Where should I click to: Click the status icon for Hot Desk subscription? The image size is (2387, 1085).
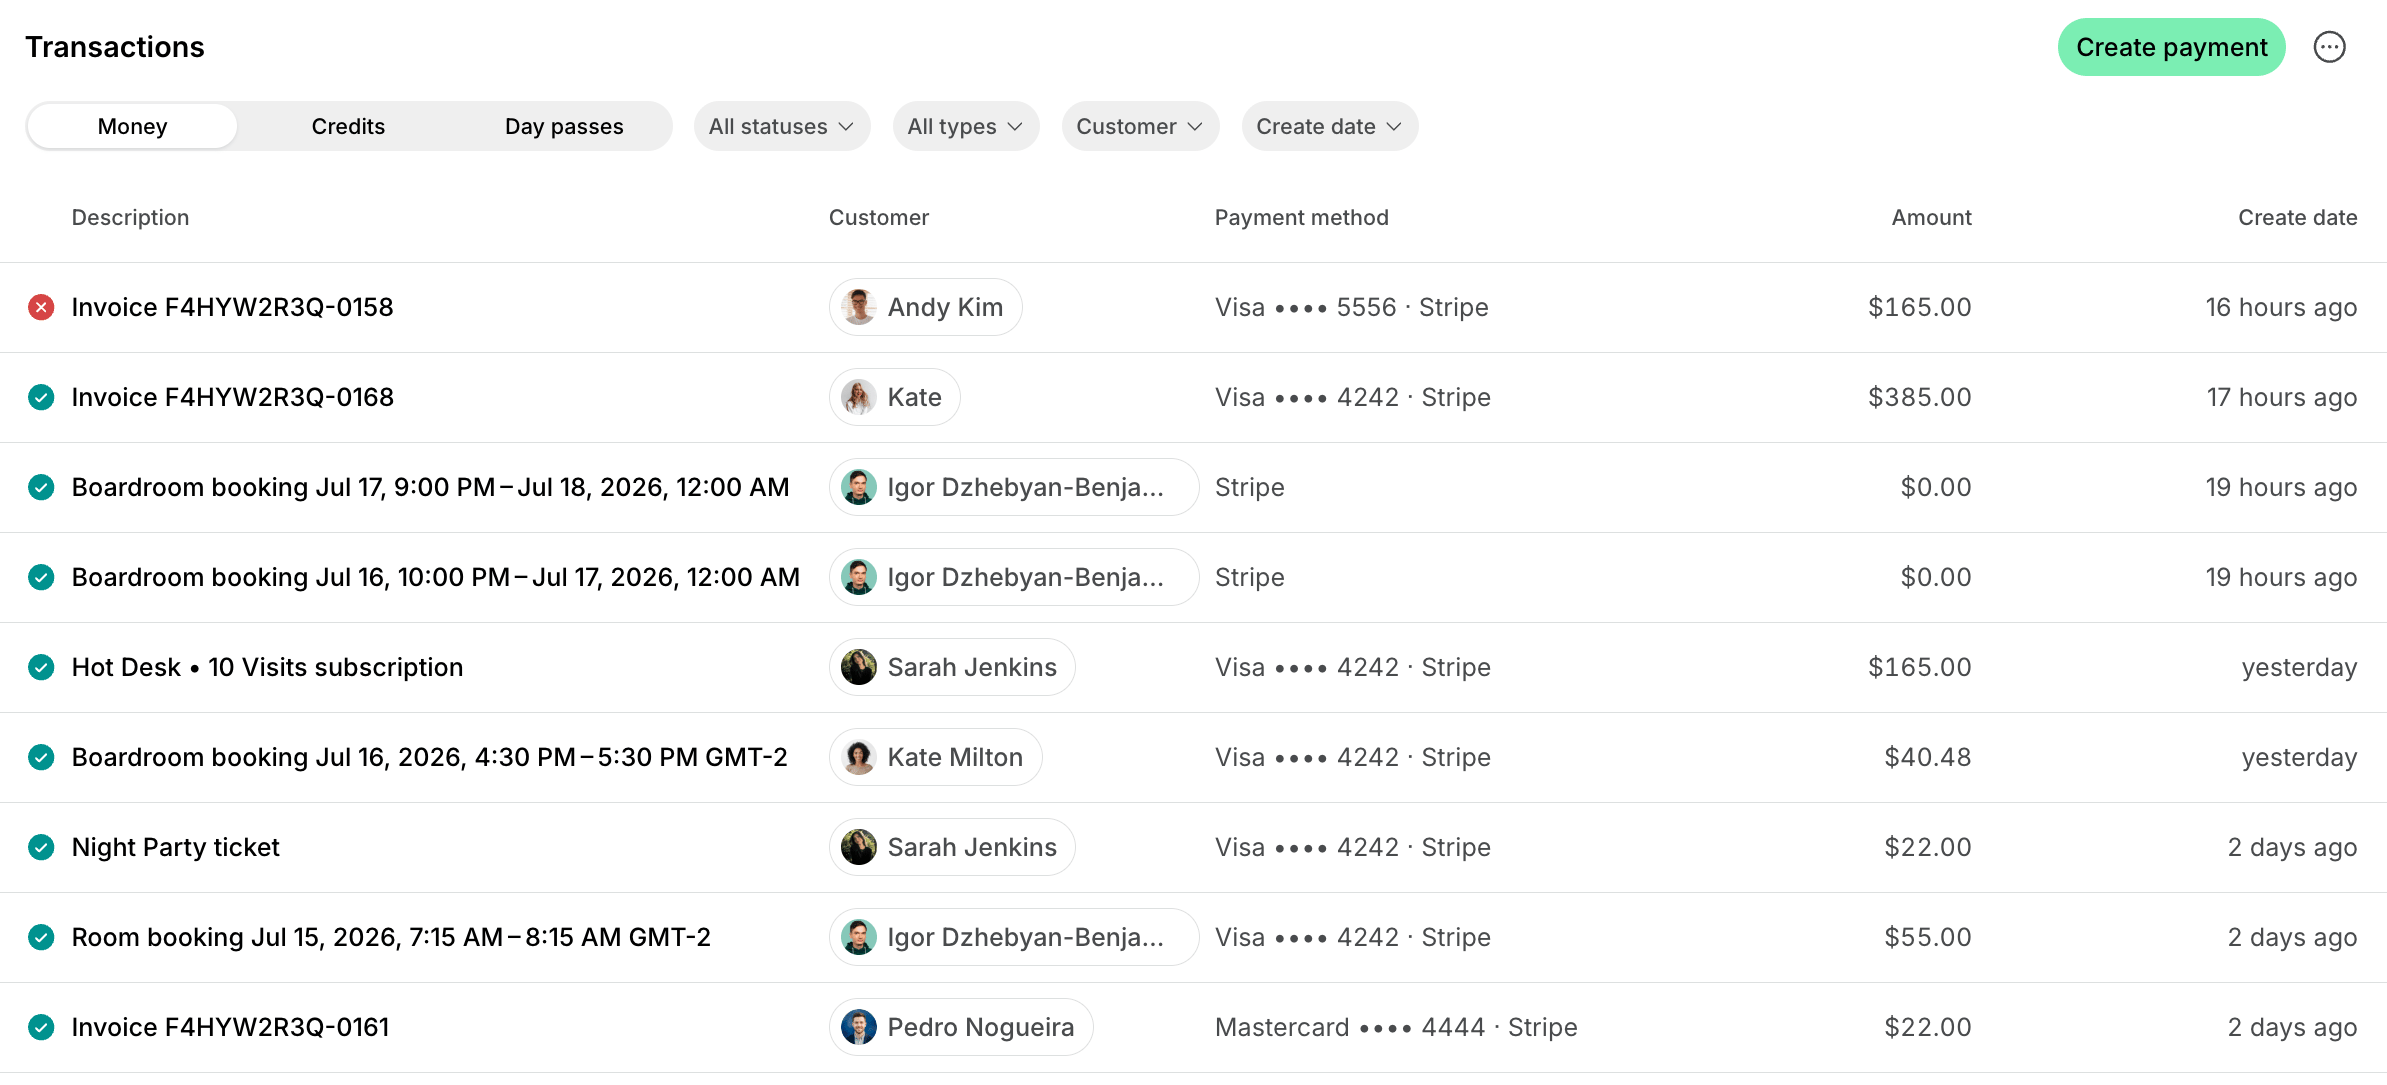41,667
